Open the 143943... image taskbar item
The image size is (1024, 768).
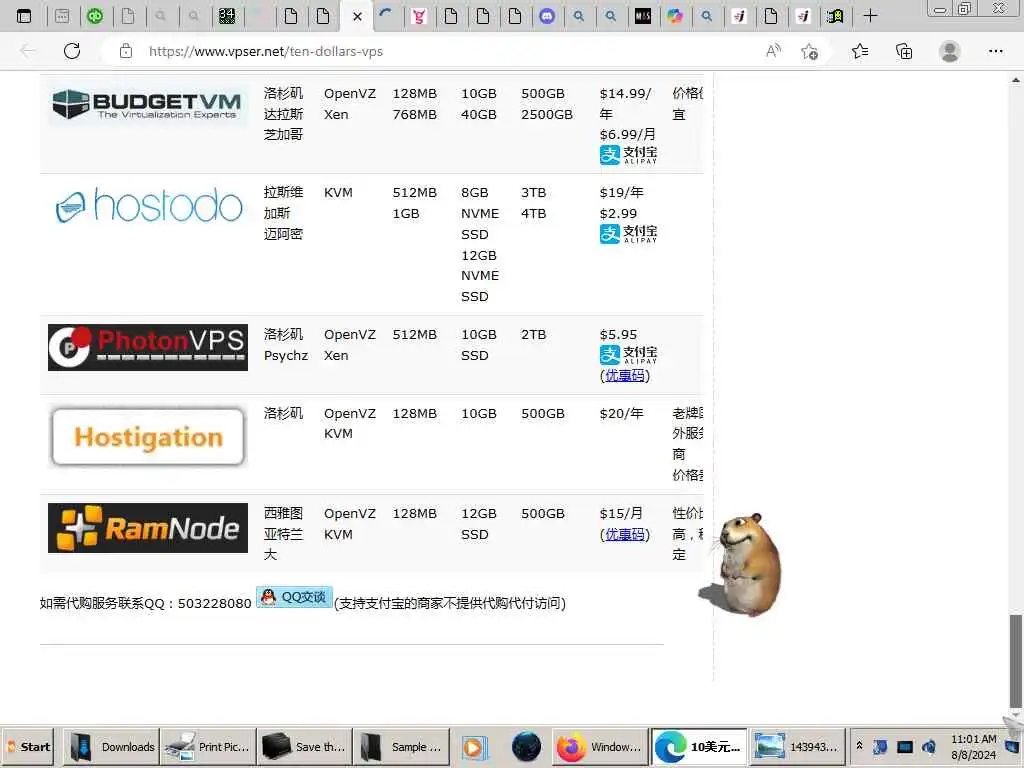tap(797, 747)
